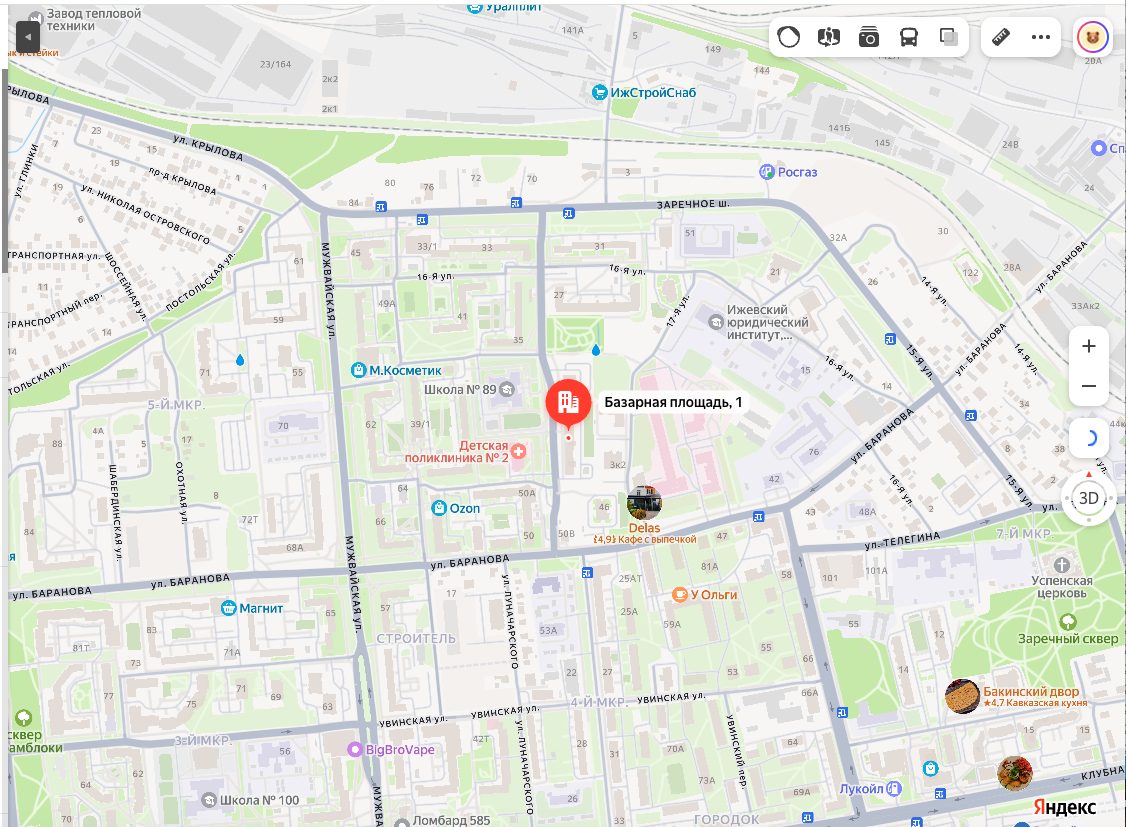Screen dimensions: 1126x827
Task: Open the user profile avatar
Action: 1092,37
